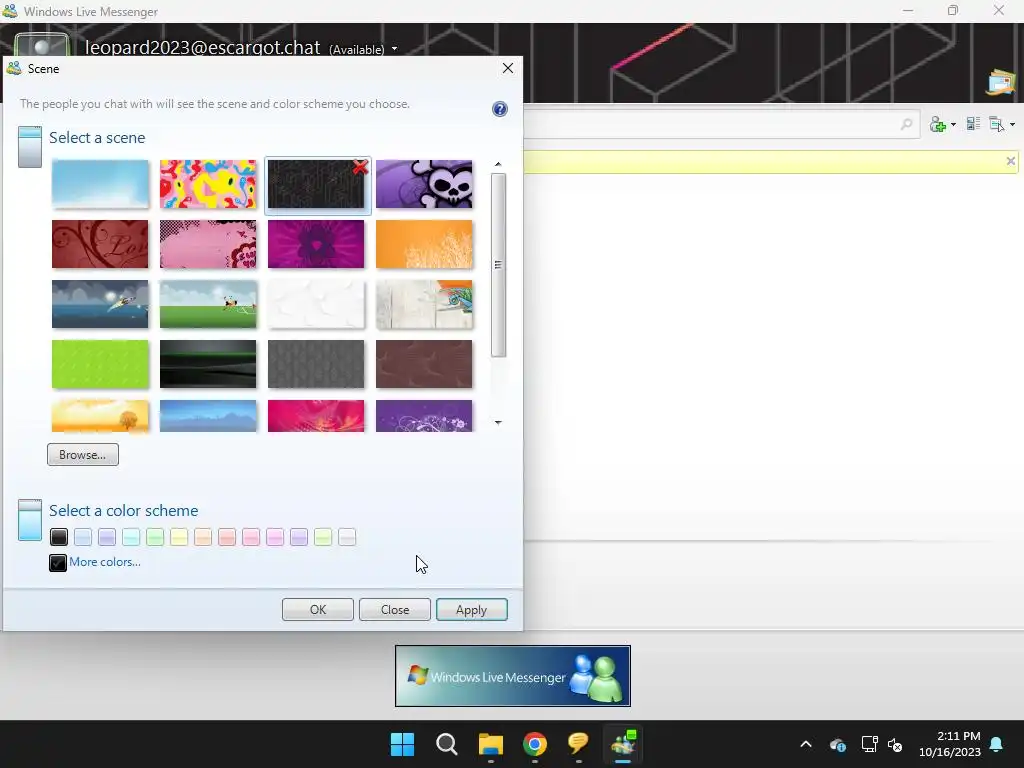Viewport: 1024px width, 768px height.
Task: Pick the orange grass scene thumbnail
Action: pos(424,244)
